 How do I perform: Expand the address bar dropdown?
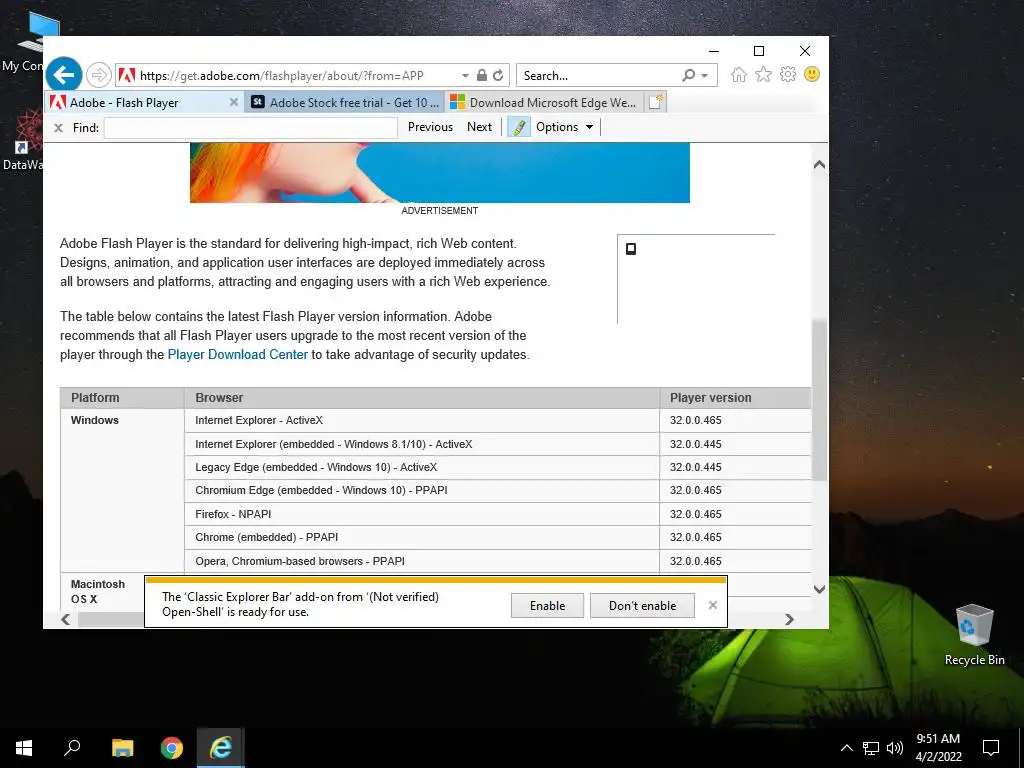point(465,76)
